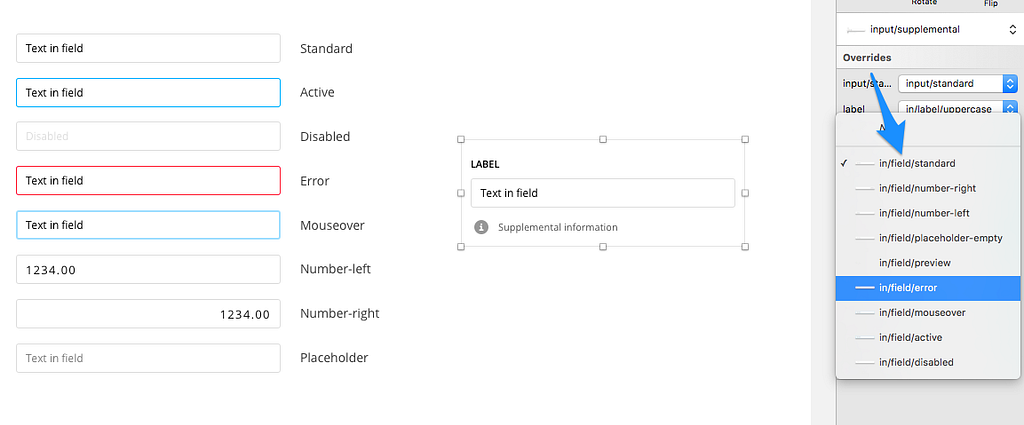Image resolution: width=1024 pixels, height=425 pixels.
Task: Pick in/field/mouseover from the menu
Action: click(x=928, y=313)
